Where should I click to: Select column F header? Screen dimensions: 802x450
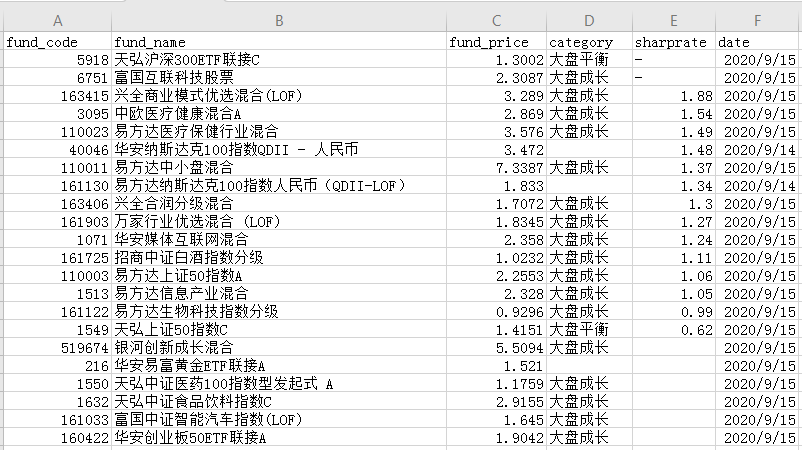coord(758,21)
